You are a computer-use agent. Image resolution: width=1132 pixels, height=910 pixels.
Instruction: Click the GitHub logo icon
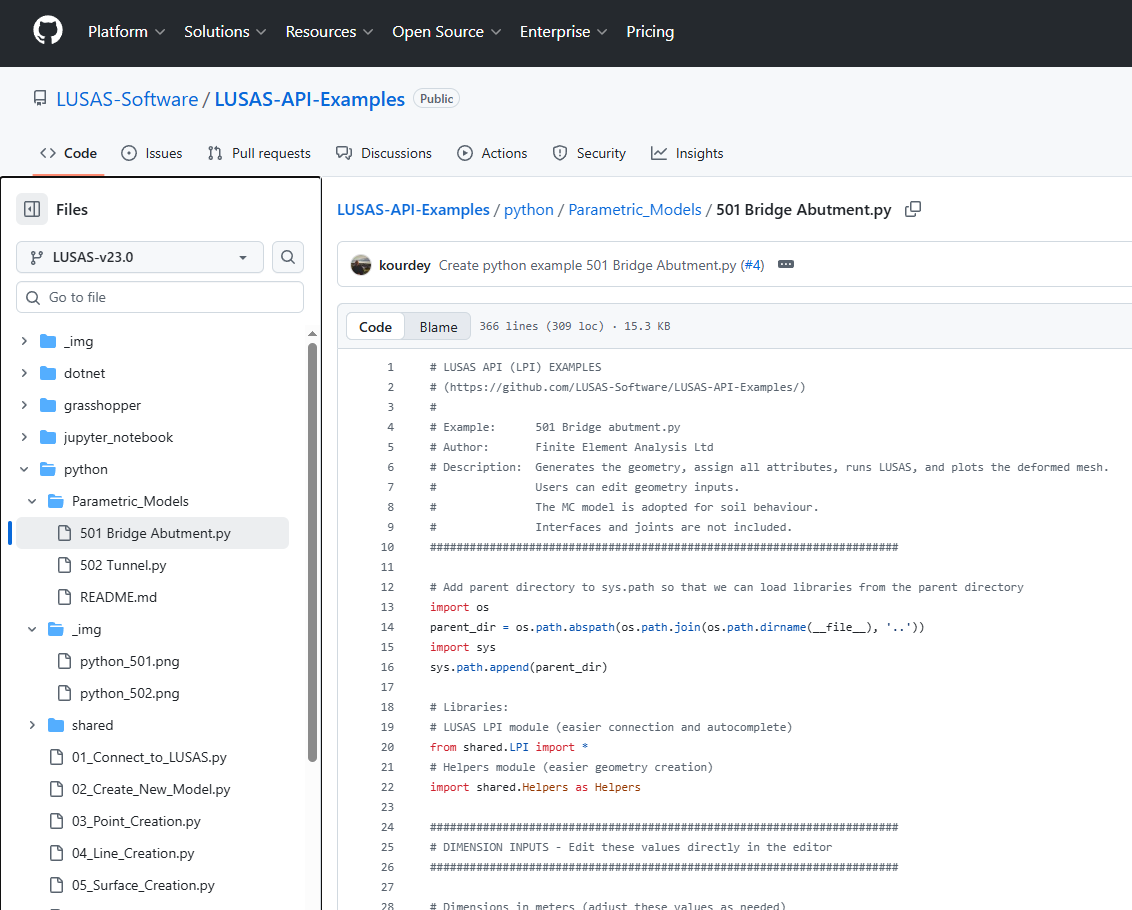tap(48, 31)
